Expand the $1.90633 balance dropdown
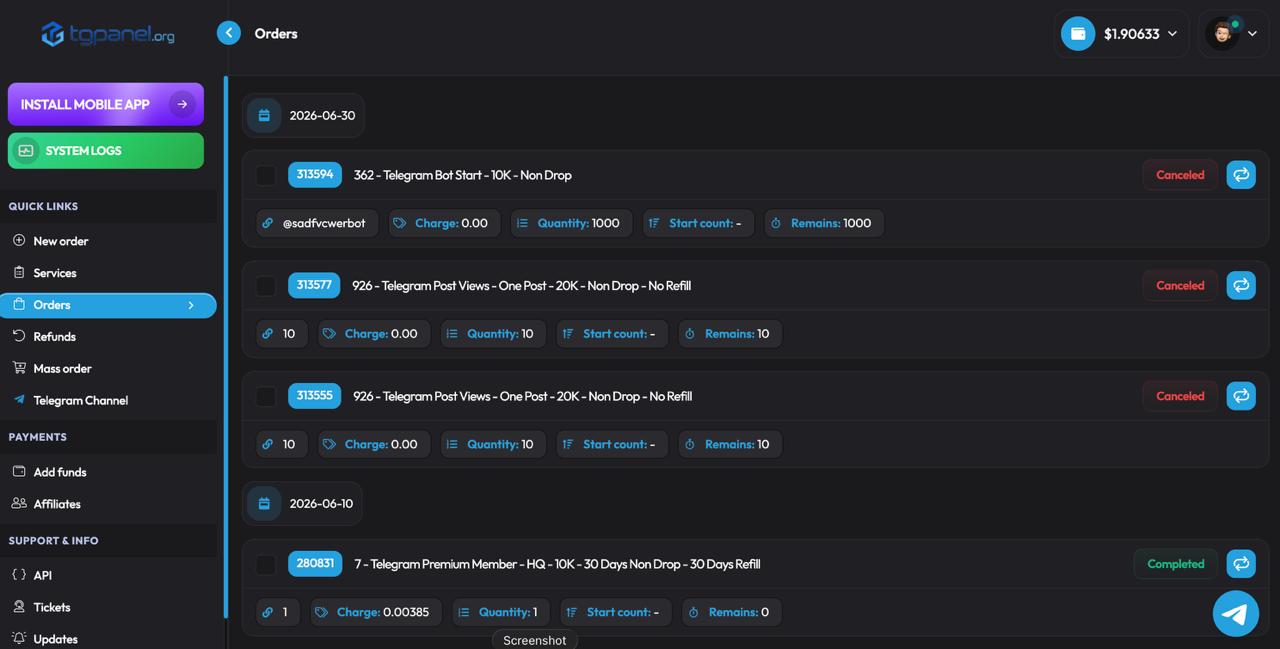The image size is (1280, 649). [x=1173, y=34]
